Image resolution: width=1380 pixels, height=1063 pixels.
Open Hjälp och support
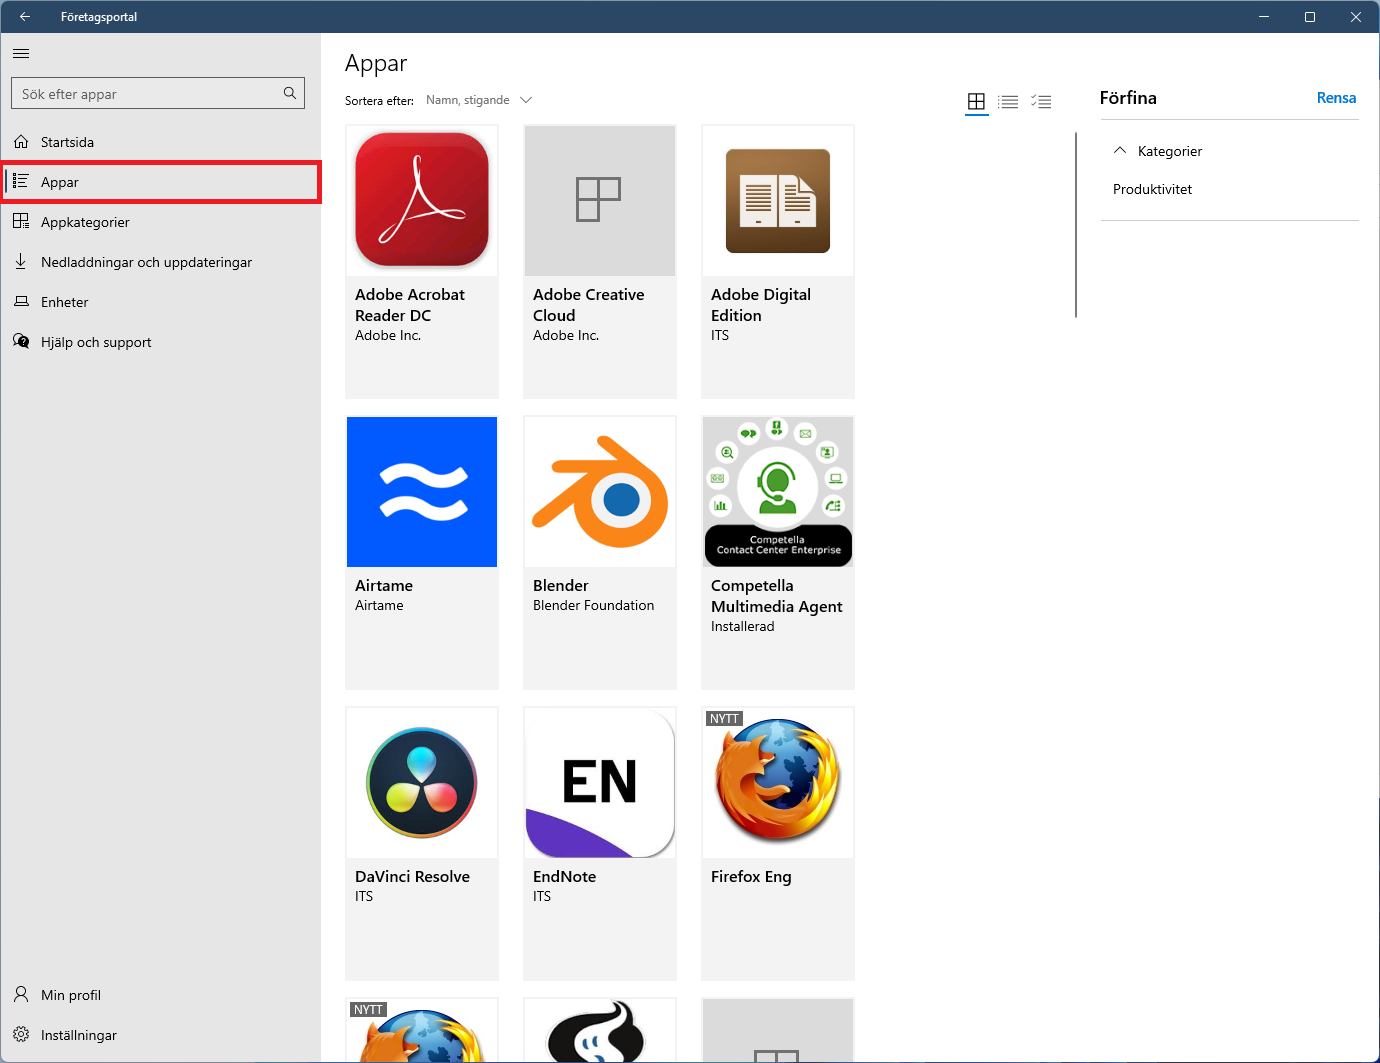tap(160, 342)
